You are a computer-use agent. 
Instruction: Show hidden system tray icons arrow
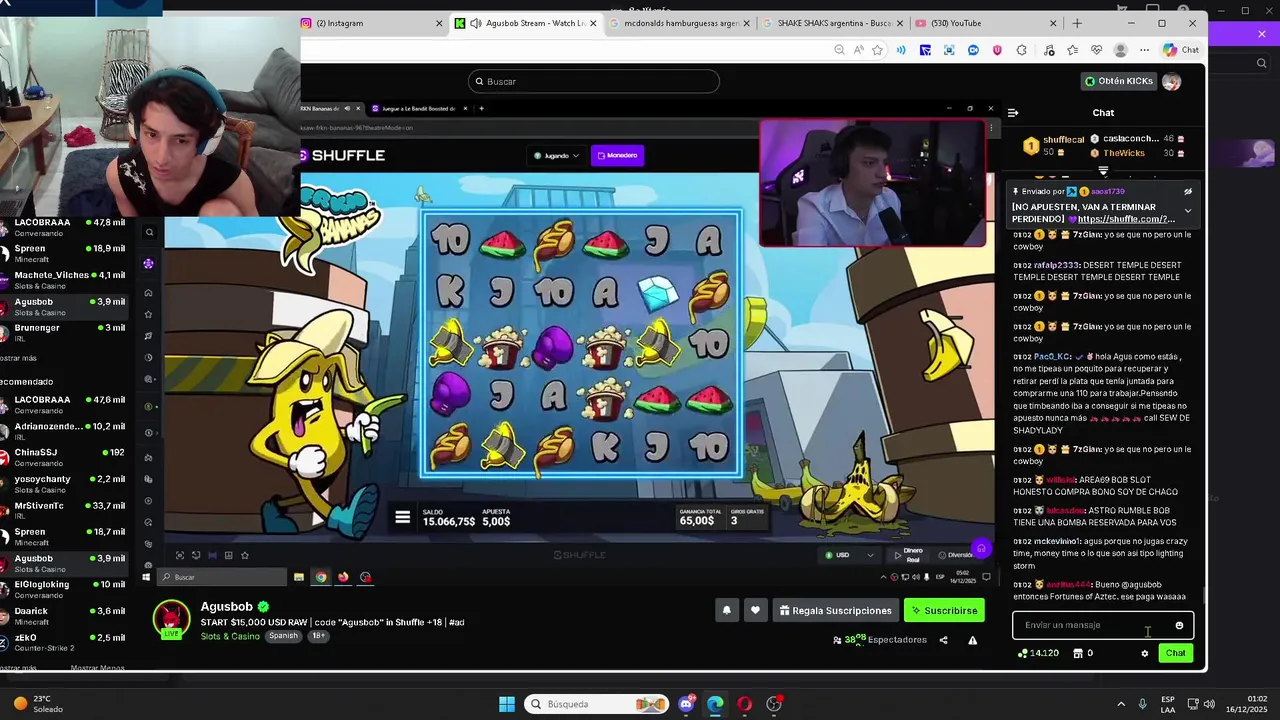1120,704
